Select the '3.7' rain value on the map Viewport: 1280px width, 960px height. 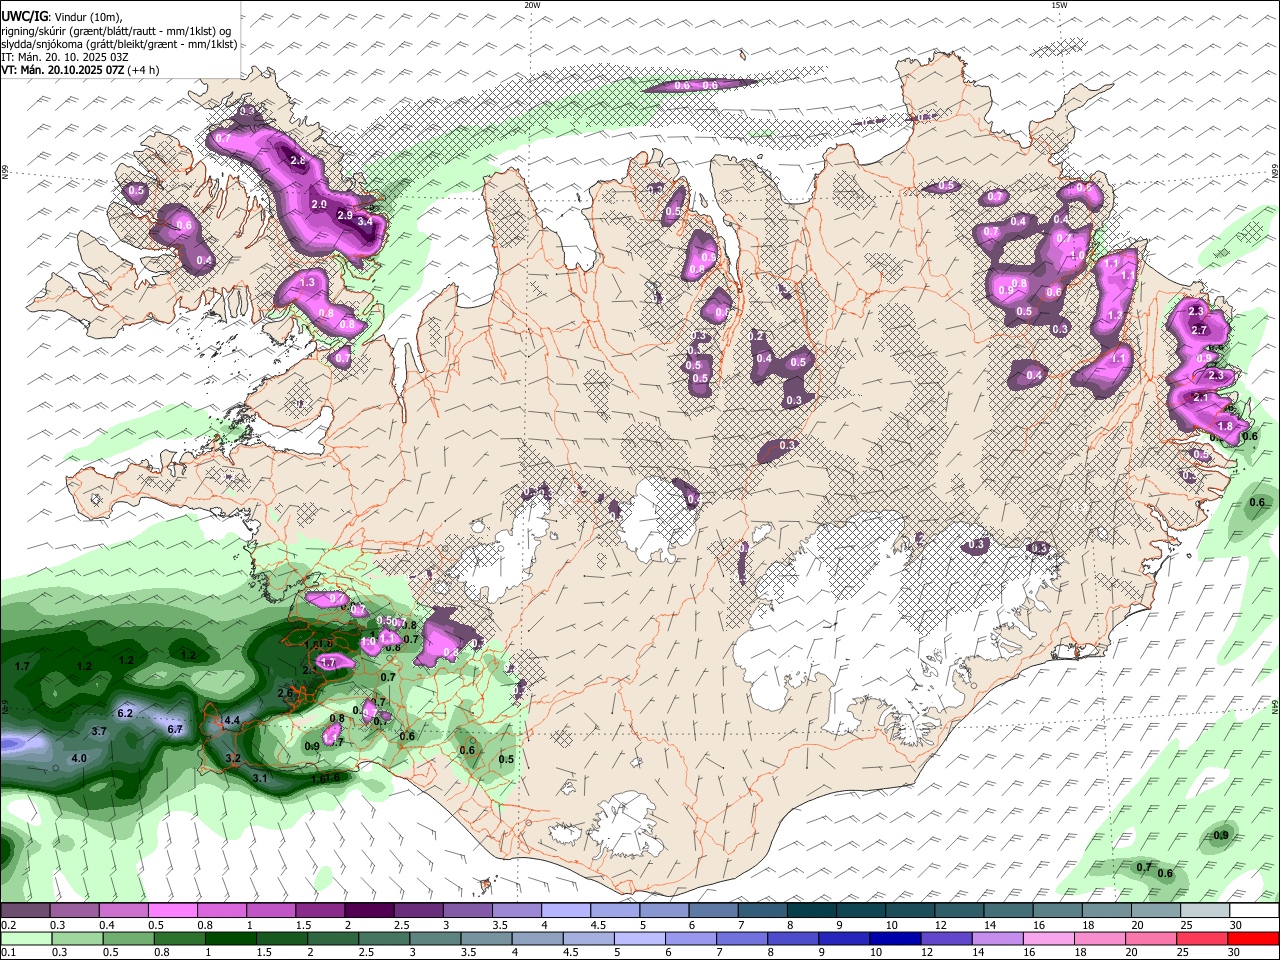click(99, 732)
